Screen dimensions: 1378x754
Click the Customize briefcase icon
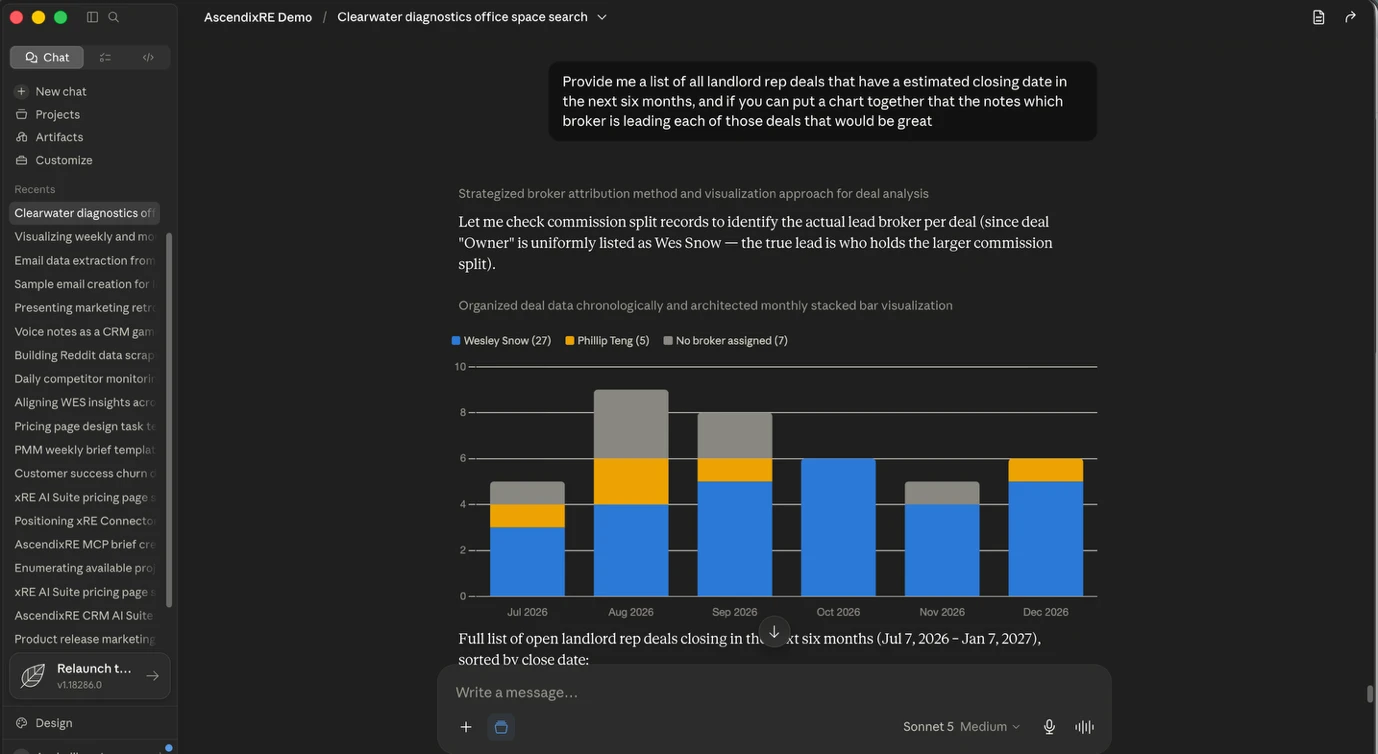tap(21, 160)
